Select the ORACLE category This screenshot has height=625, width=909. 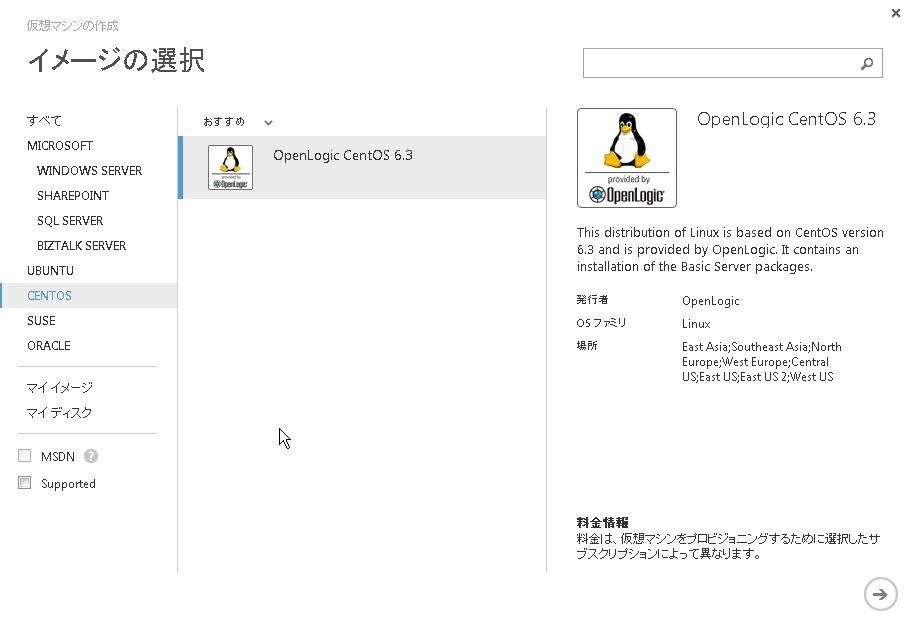(x=49, y=346)
